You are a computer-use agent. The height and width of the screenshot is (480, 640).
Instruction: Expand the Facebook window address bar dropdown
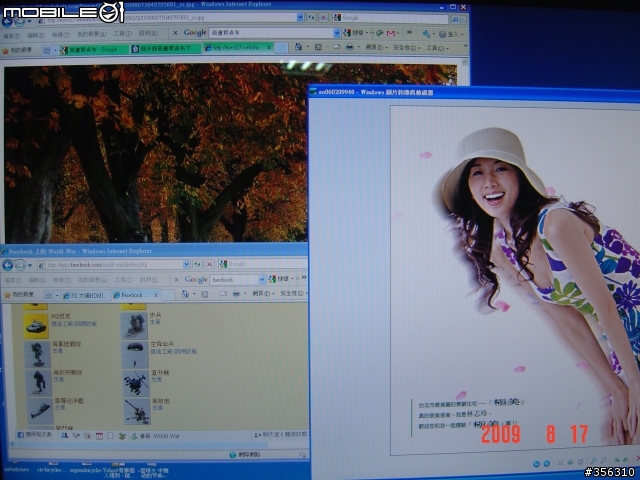186,264
